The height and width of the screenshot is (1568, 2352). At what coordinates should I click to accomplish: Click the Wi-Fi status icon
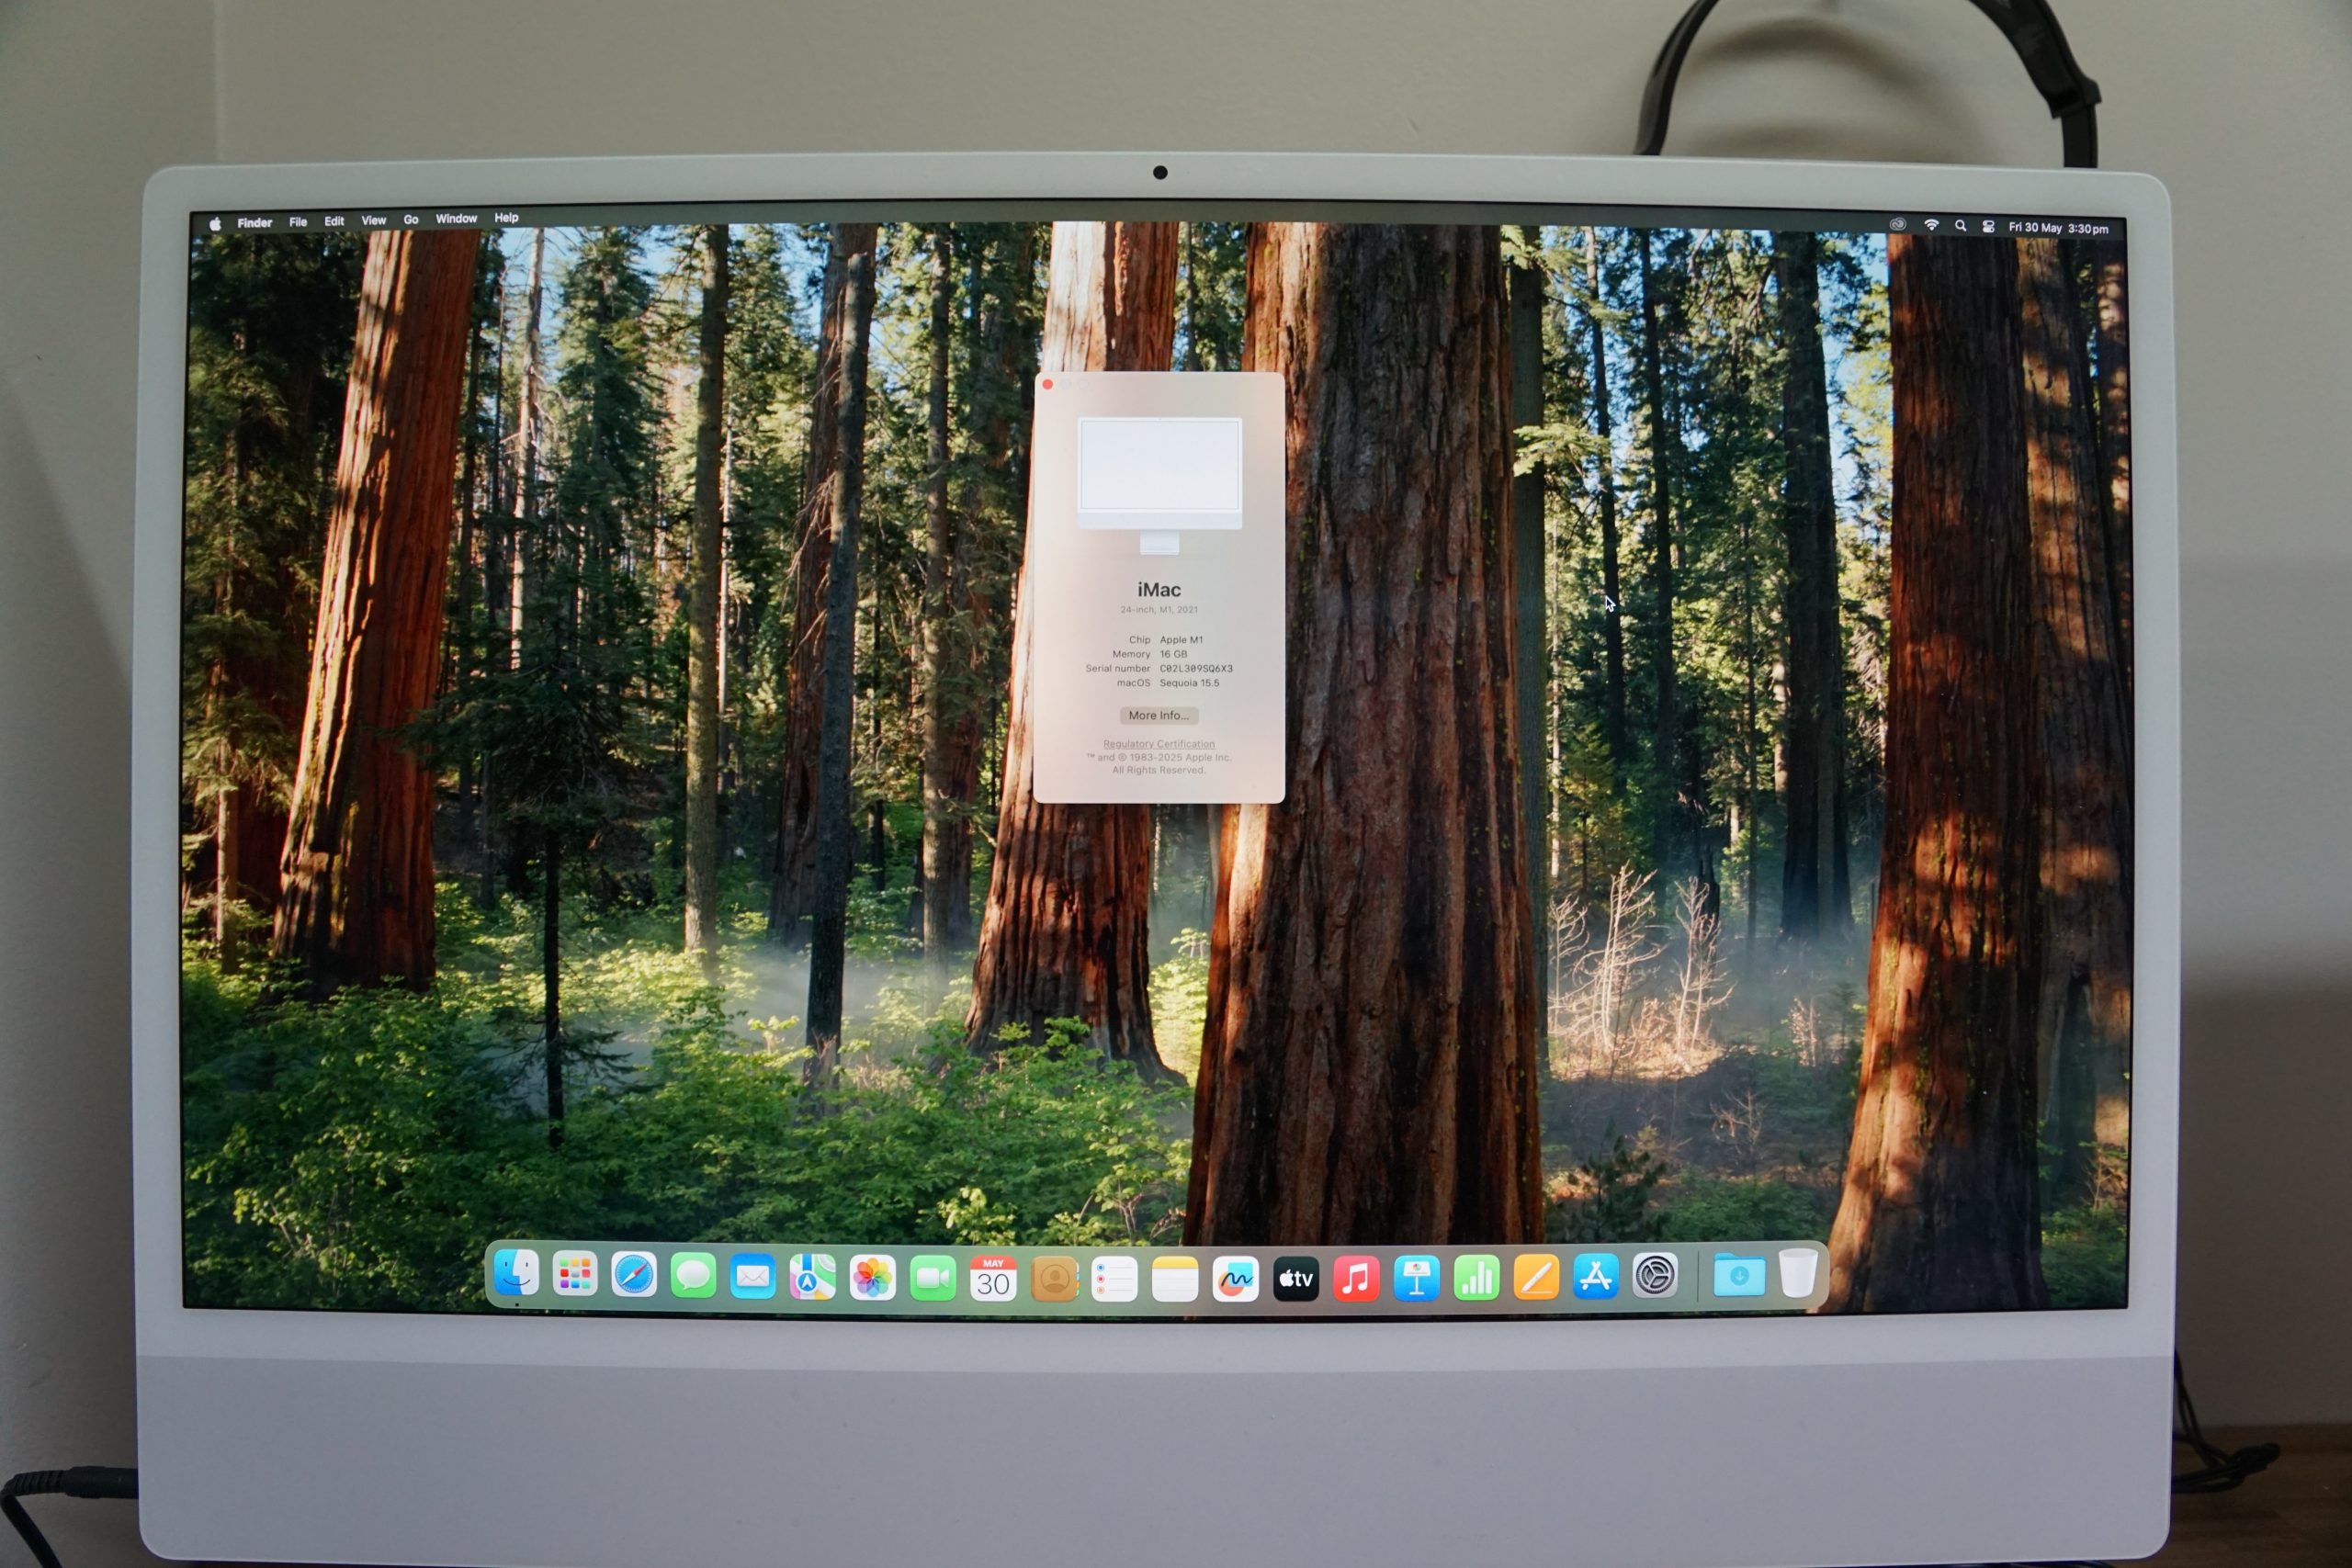(x=1931, y=226)
